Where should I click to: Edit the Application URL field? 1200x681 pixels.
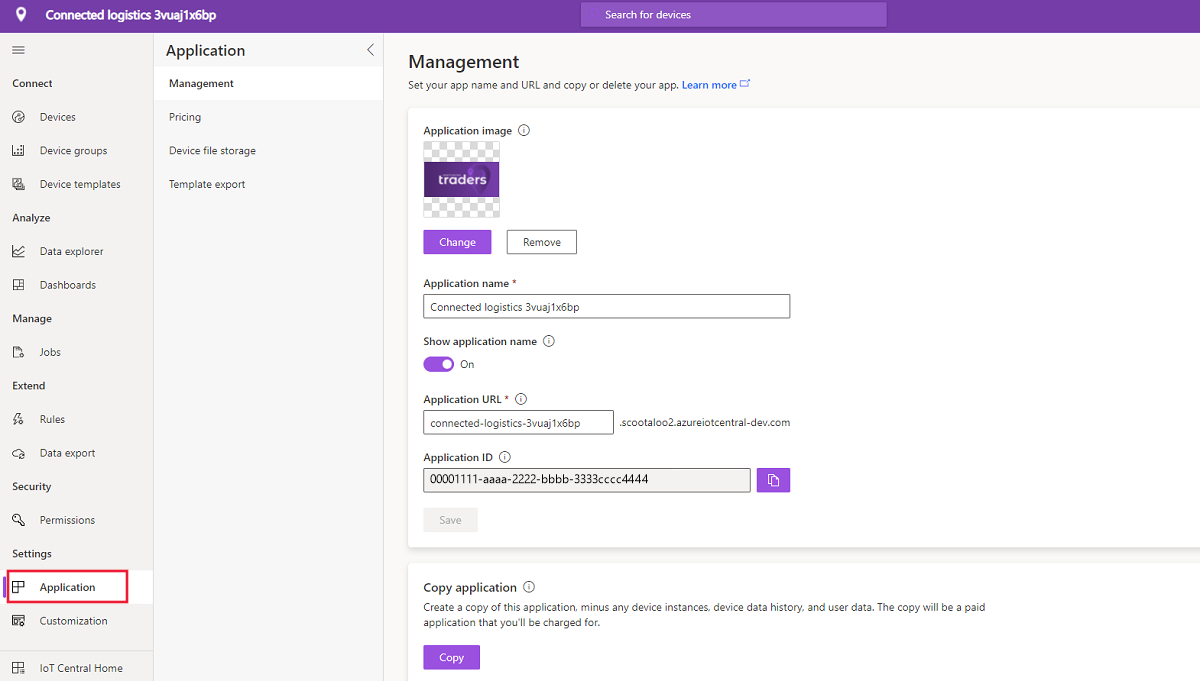tap(518, 423)
